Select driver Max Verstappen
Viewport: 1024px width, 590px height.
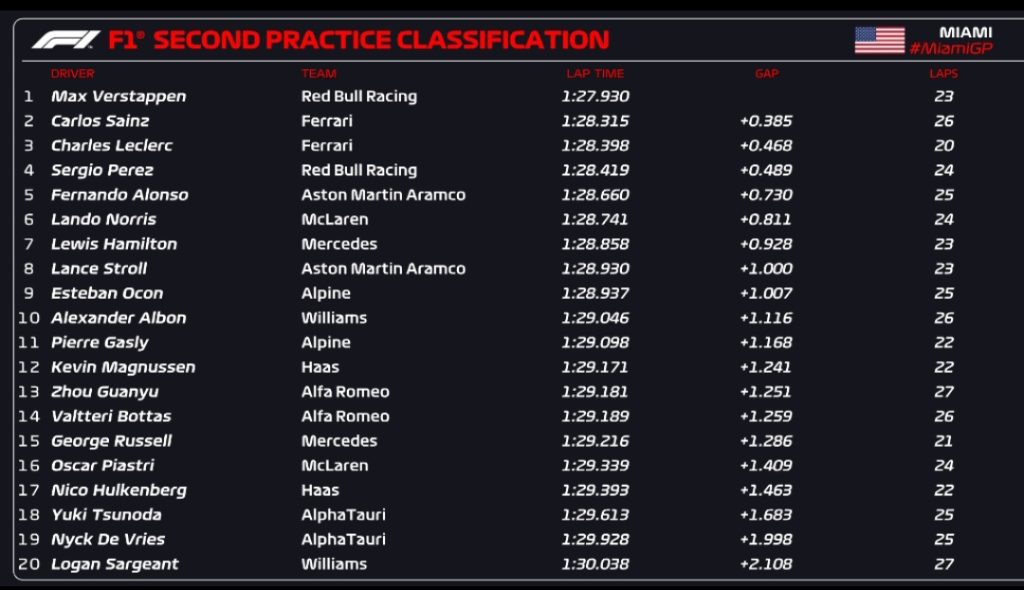tap(118, 96)
